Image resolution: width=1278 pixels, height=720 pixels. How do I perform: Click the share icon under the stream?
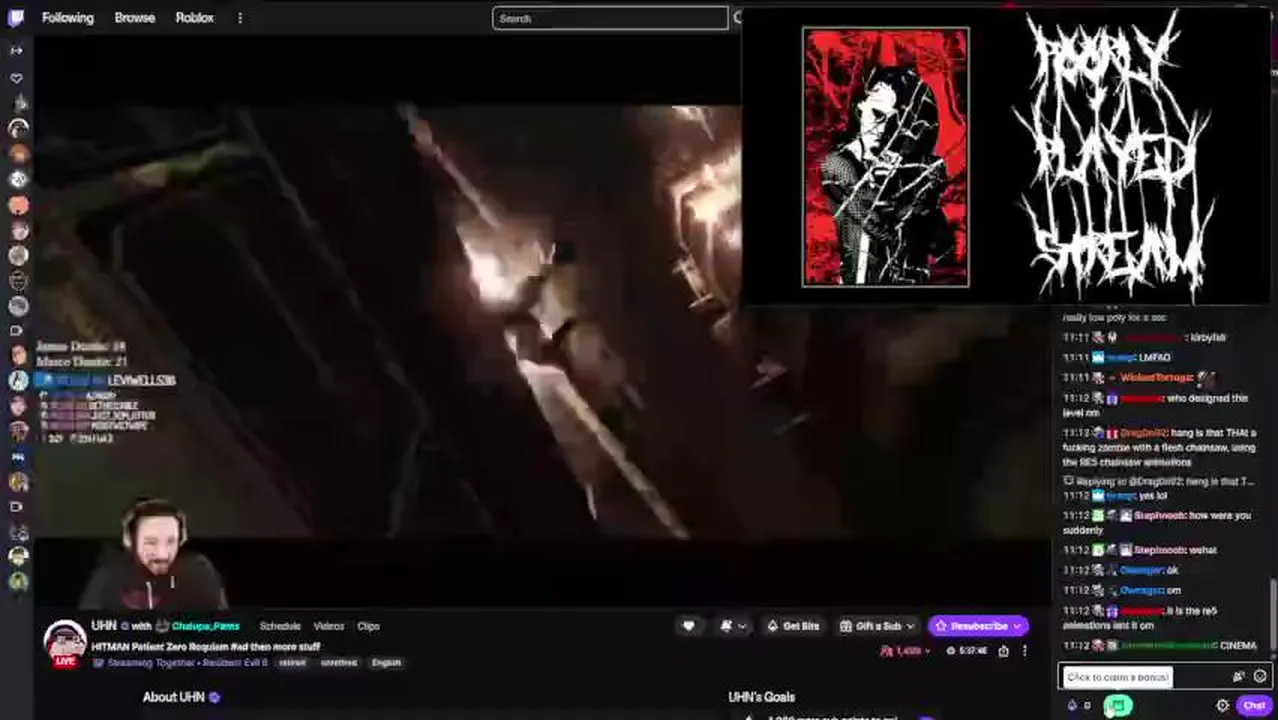[1004, 650]
